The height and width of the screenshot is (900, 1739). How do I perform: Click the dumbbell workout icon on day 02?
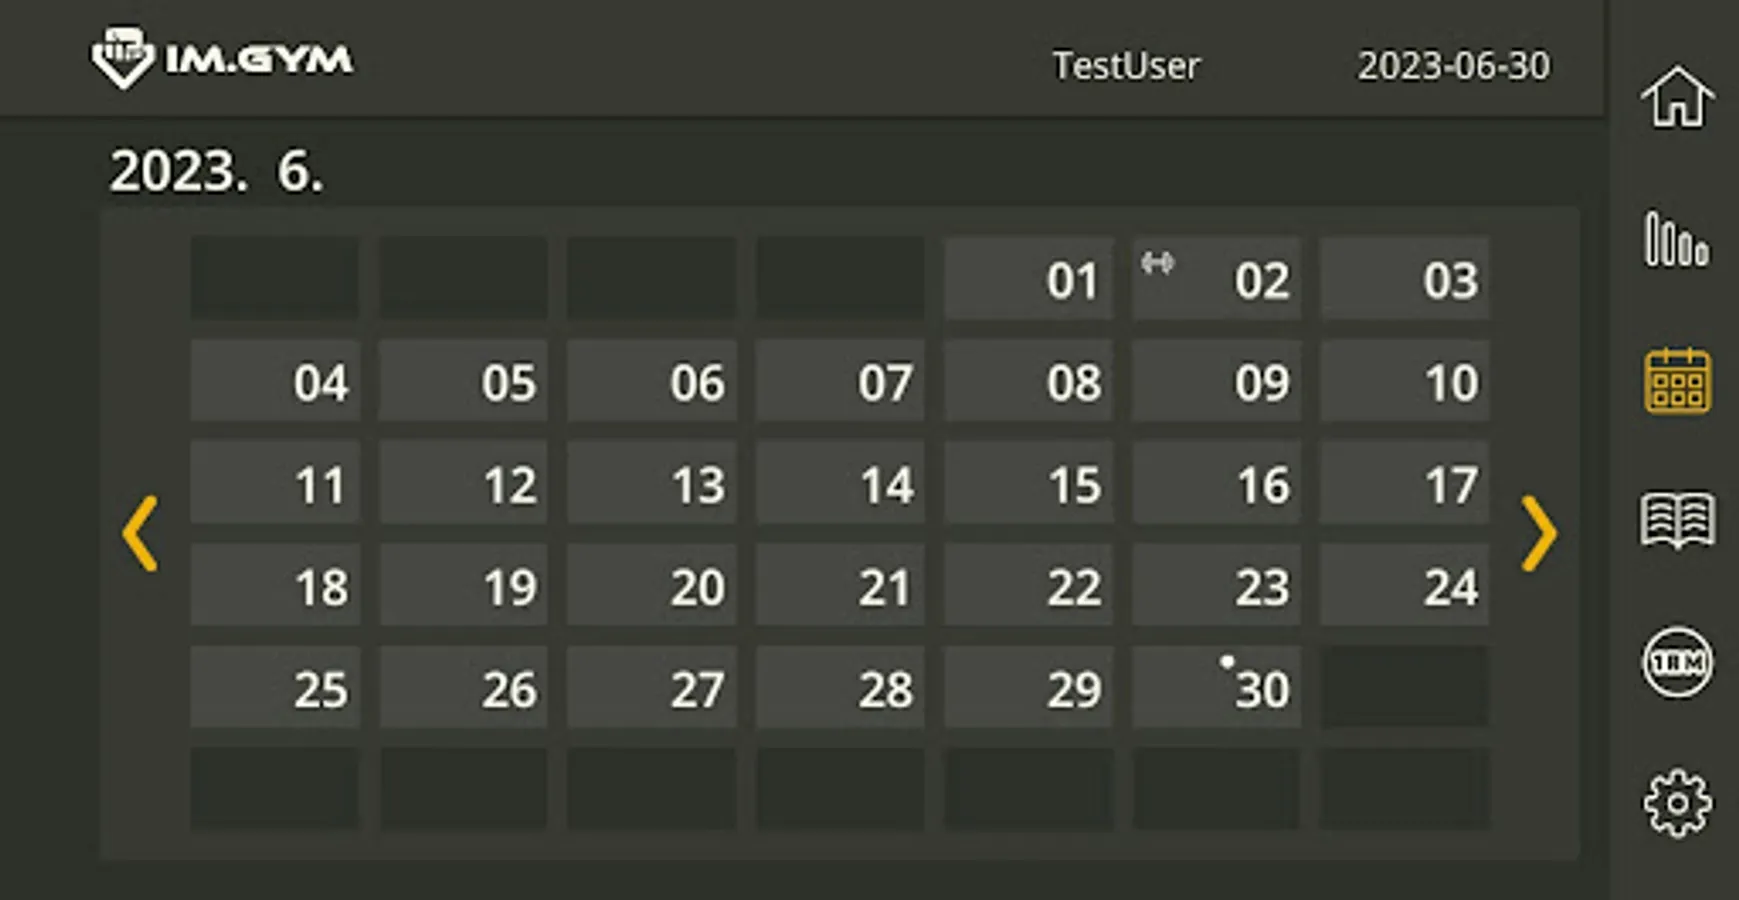tap(1157, 263)
